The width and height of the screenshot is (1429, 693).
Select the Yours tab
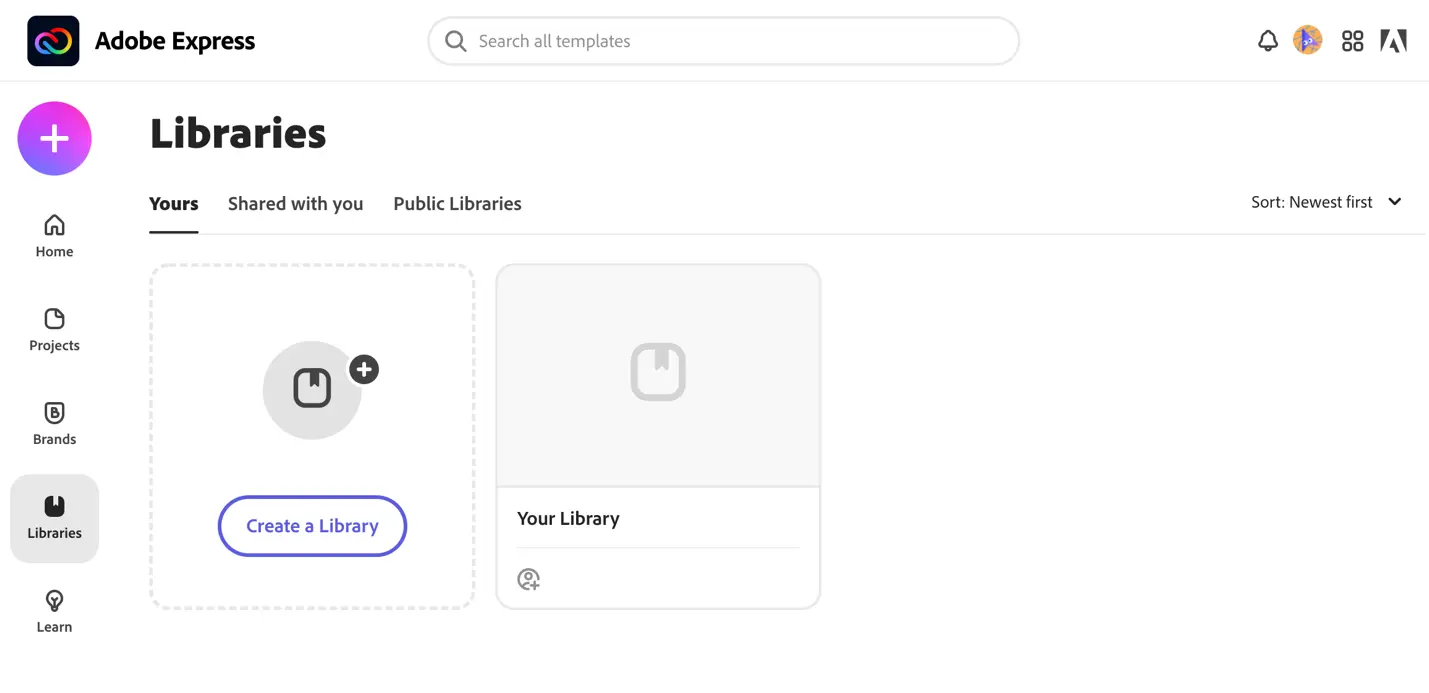coord(173,204)
